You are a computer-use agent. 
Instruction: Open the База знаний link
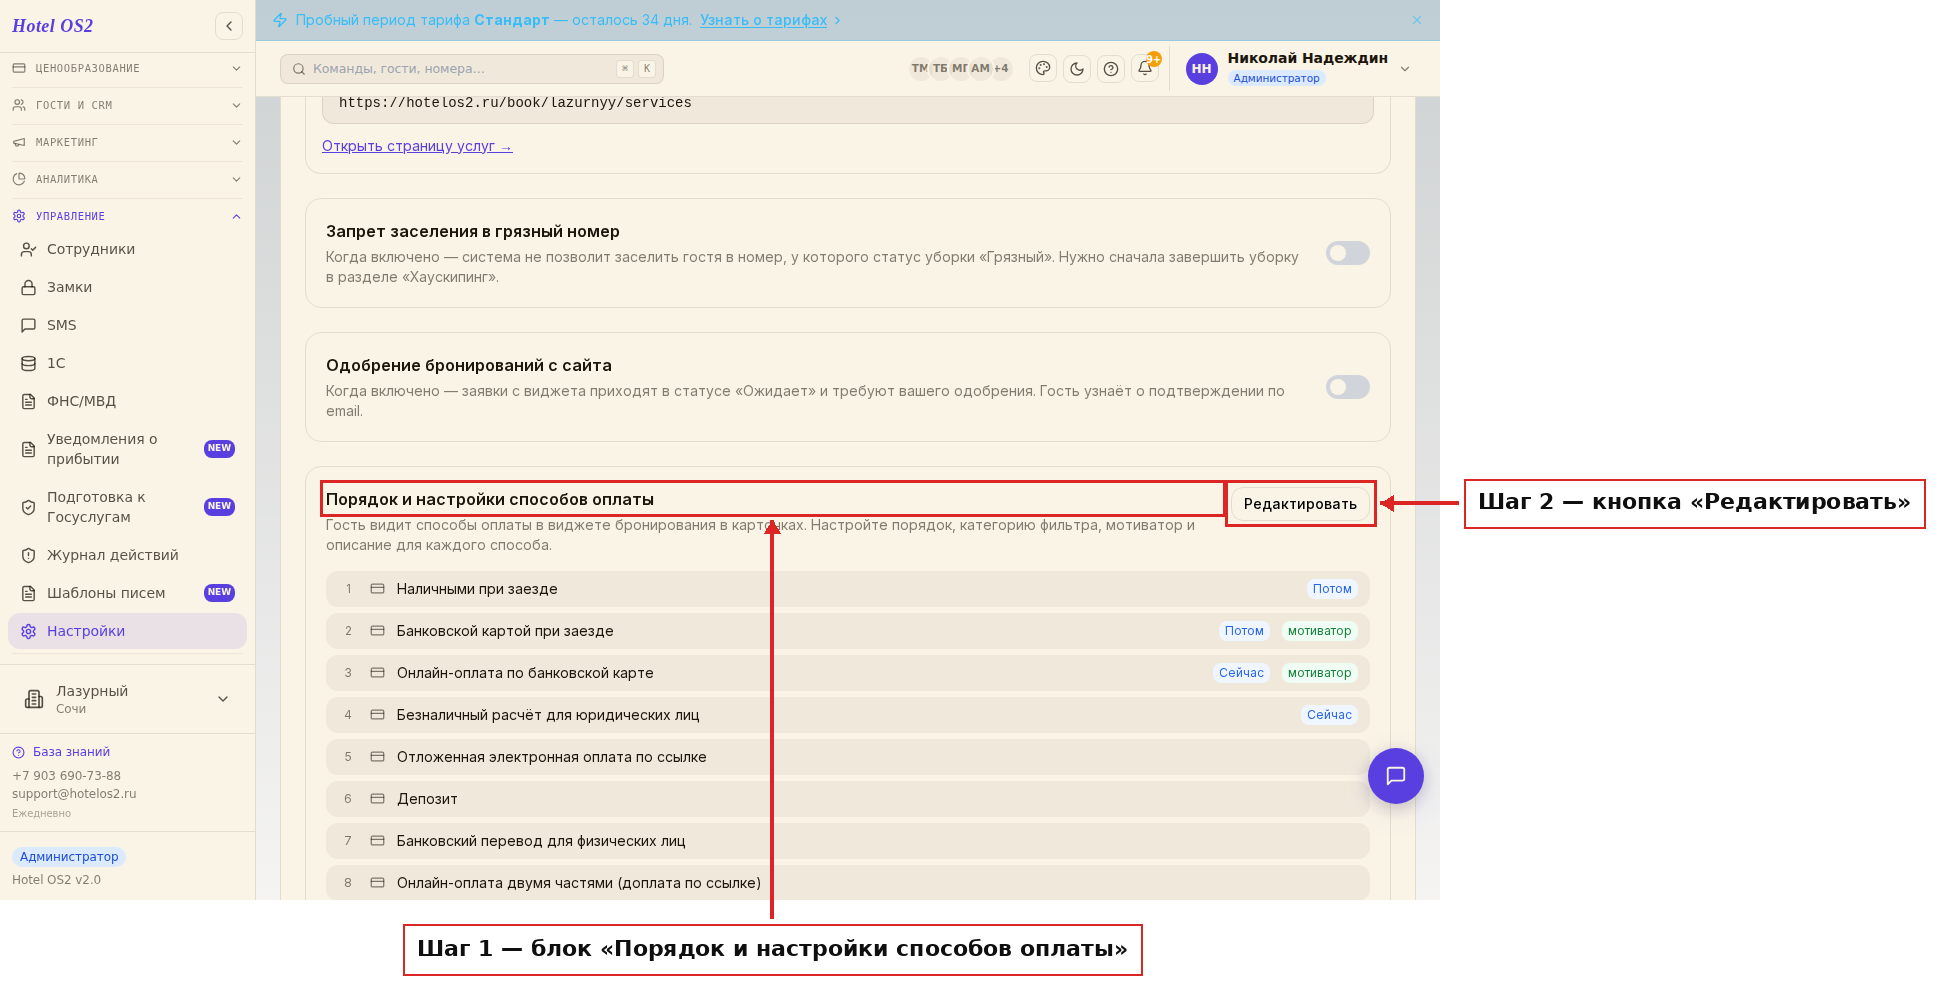[71, 752]
